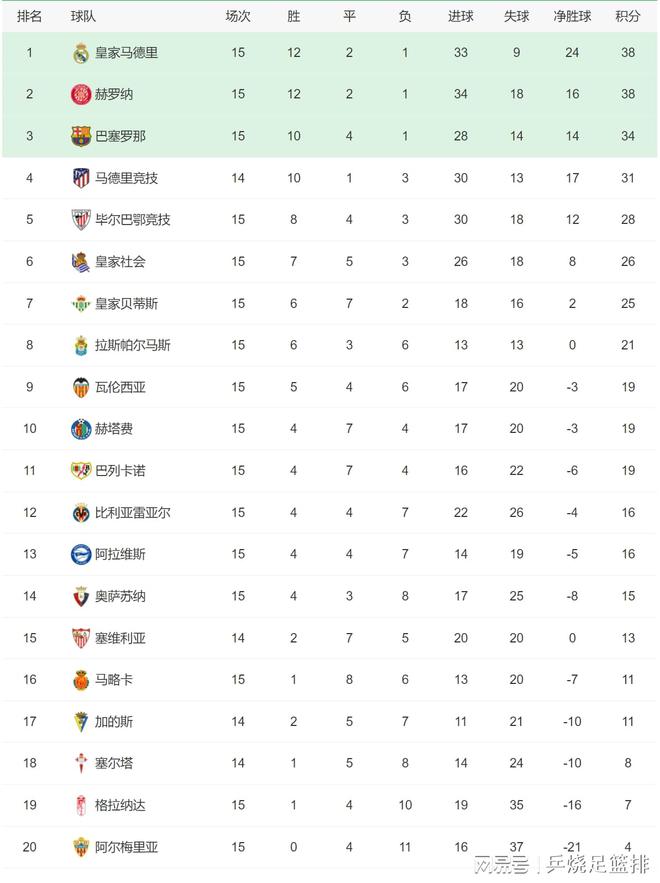The image size is (660, 883).
Task: Click the Alavés blue round crest
Action: [81, 554]
